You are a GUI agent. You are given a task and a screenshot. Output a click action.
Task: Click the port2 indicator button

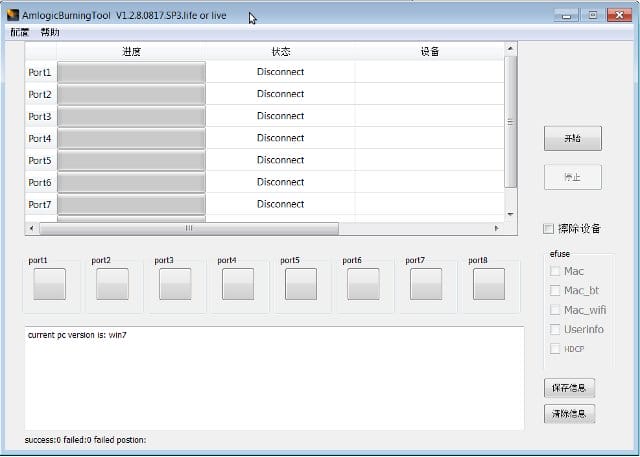tap(112, 284)
